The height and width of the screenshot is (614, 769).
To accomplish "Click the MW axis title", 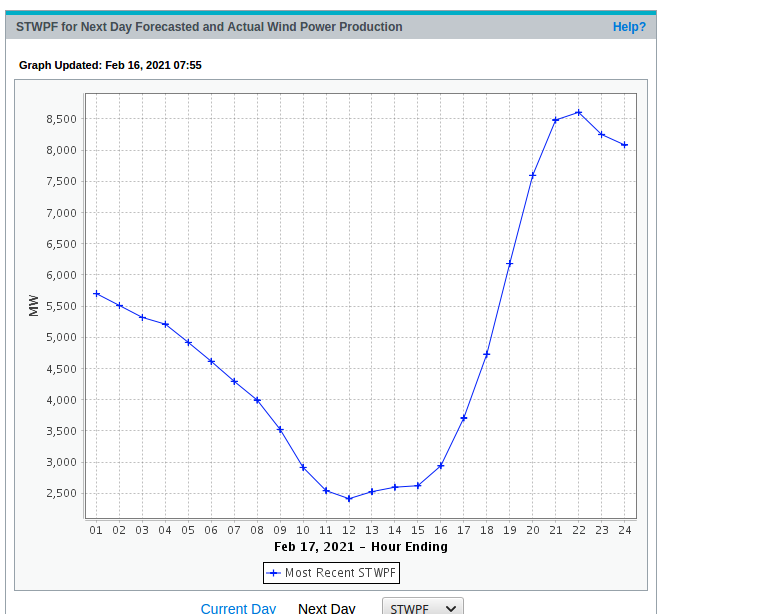I will point(33,306).
